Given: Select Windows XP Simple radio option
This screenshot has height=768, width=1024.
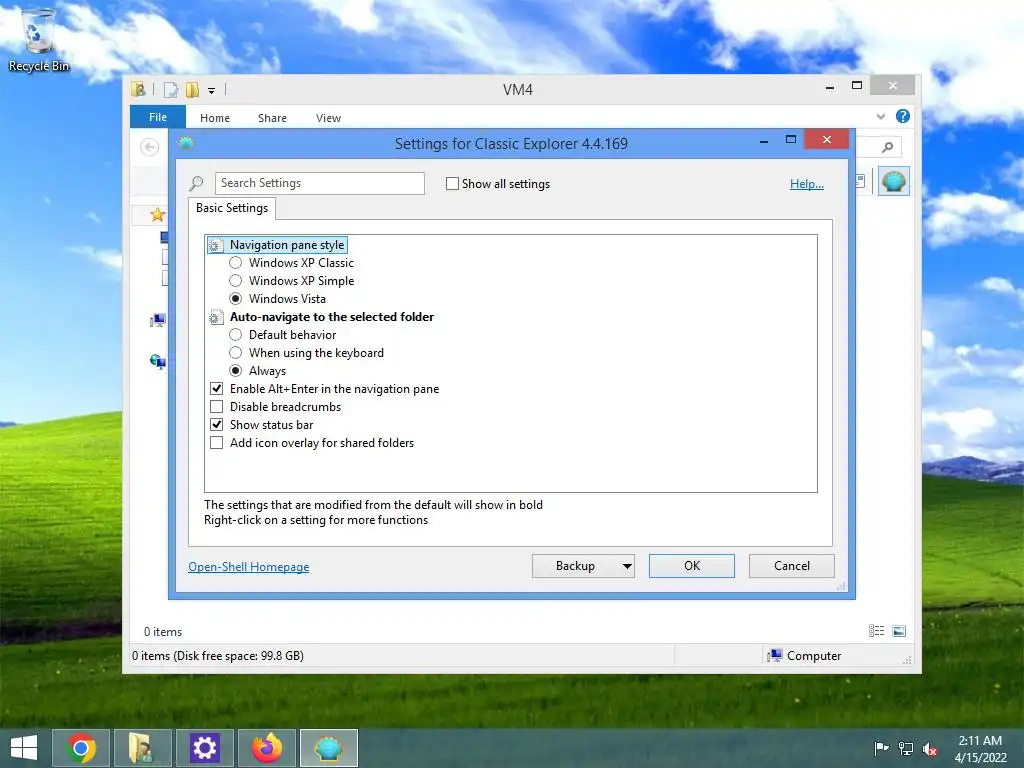Looking at the screenshot, I should 236,281.
